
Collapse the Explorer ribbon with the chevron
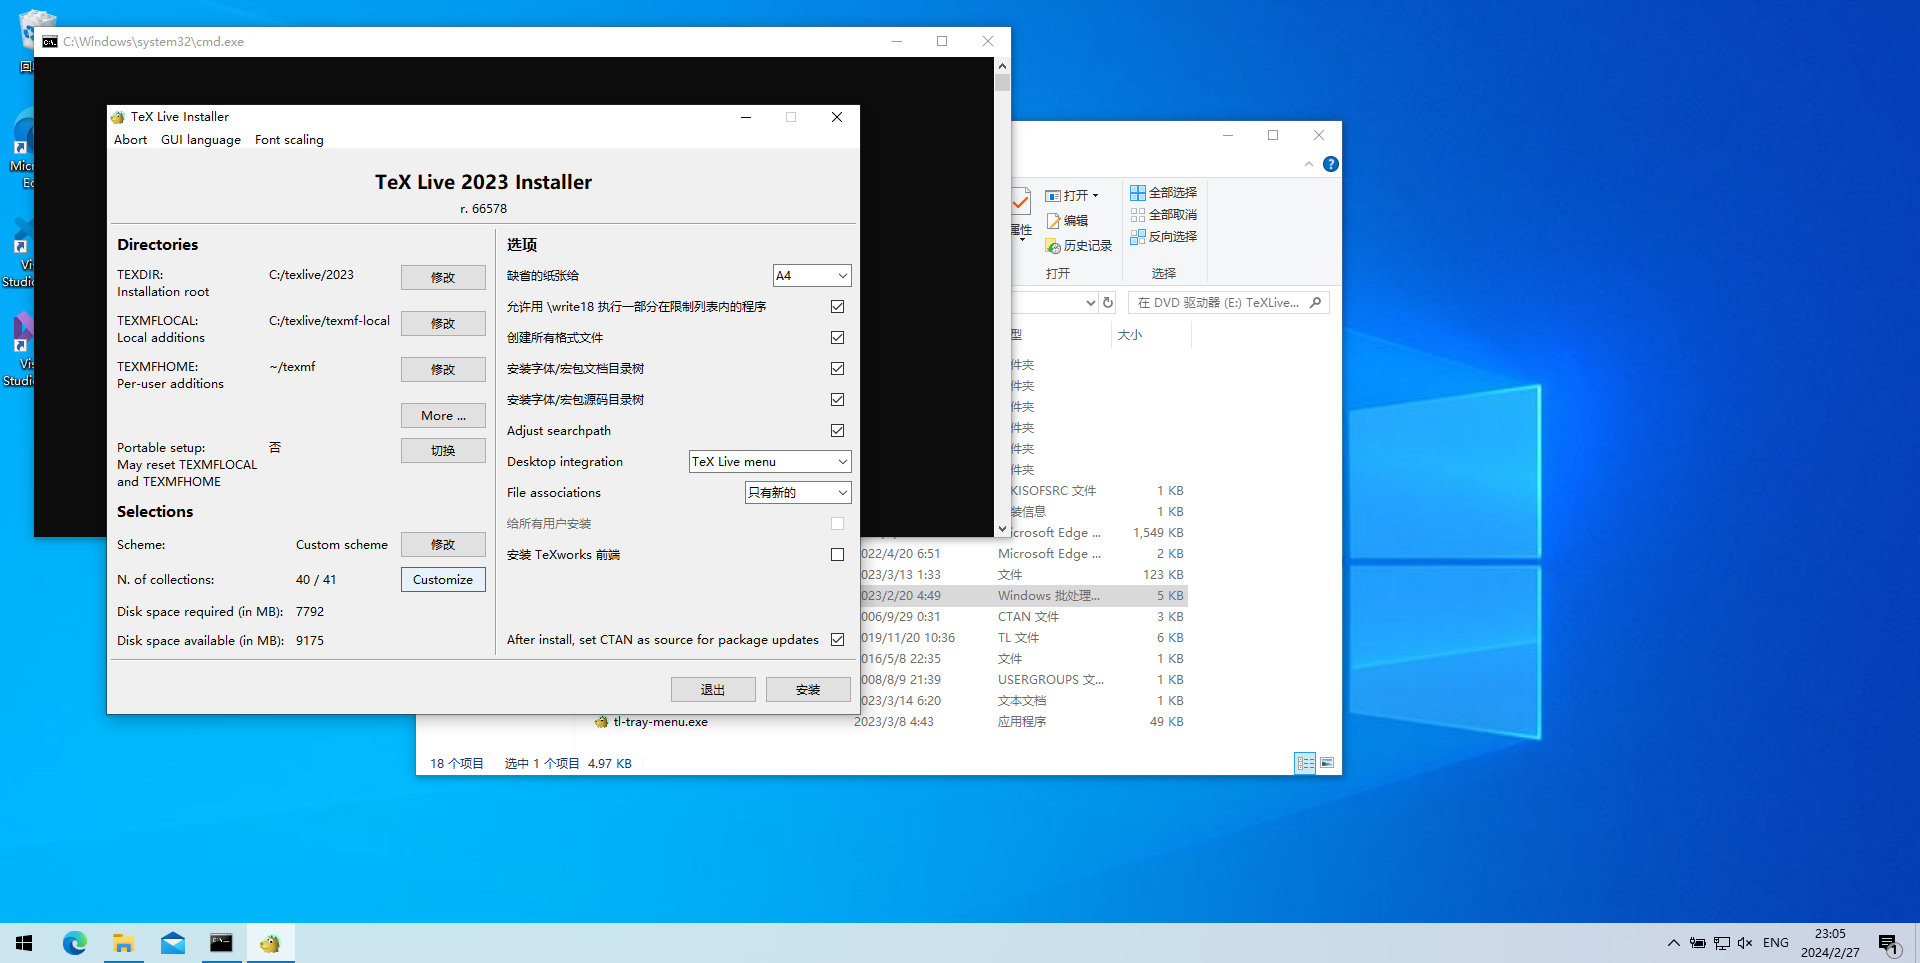1309,164
